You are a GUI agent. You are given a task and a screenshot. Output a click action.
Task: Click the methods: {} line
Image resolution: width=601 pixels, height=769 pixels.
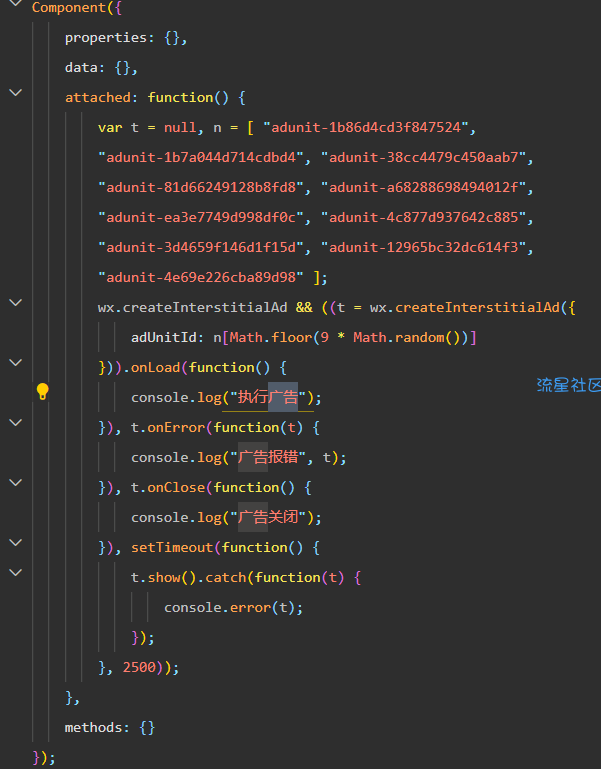110,727
